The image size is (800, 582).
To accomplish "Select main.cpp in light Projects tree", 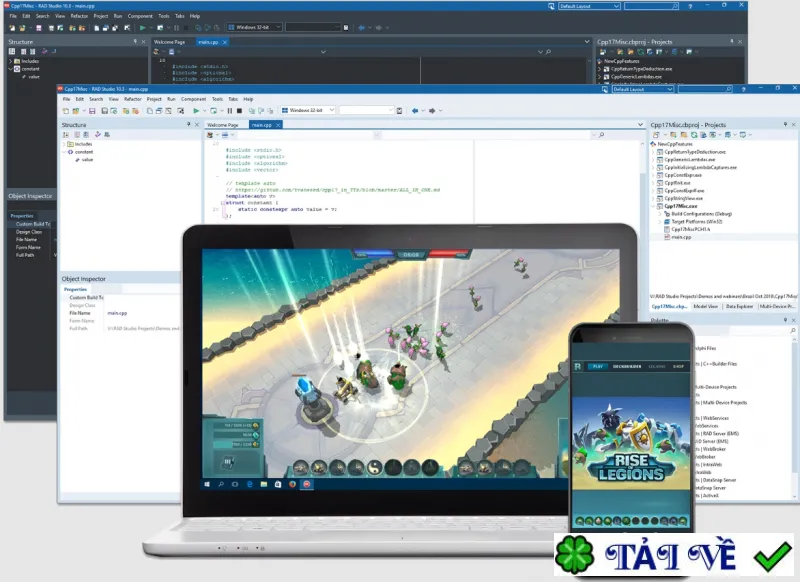I will 681,237.
